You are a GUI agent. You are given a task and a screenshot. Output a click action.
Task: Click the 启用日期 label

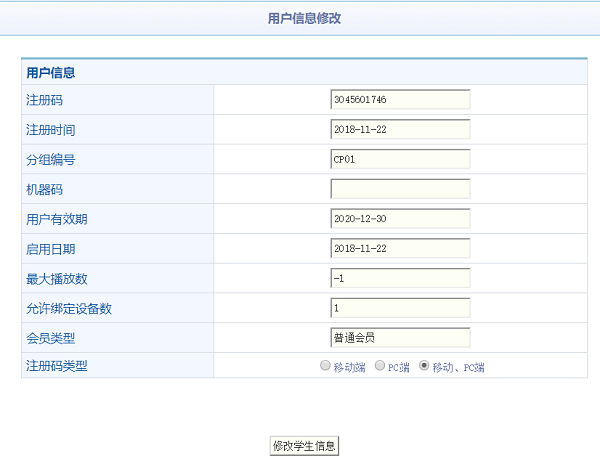tap(51, 249)
